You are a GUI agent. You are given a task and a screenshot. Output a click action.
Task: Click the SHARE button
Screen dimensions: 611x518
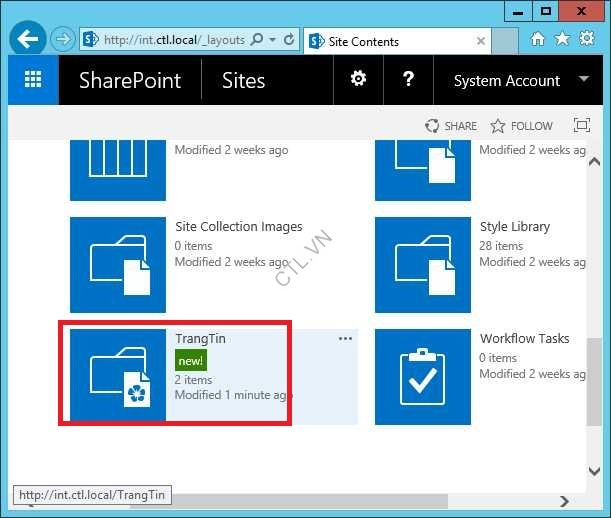click(451, 126)
